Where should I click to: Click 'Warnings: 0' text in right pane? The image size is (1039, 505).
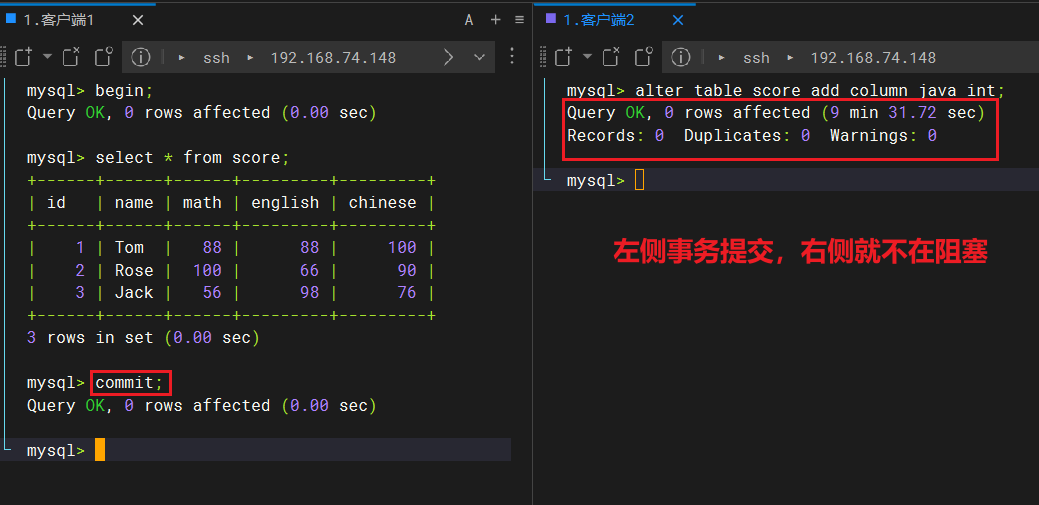click(883, 135)
